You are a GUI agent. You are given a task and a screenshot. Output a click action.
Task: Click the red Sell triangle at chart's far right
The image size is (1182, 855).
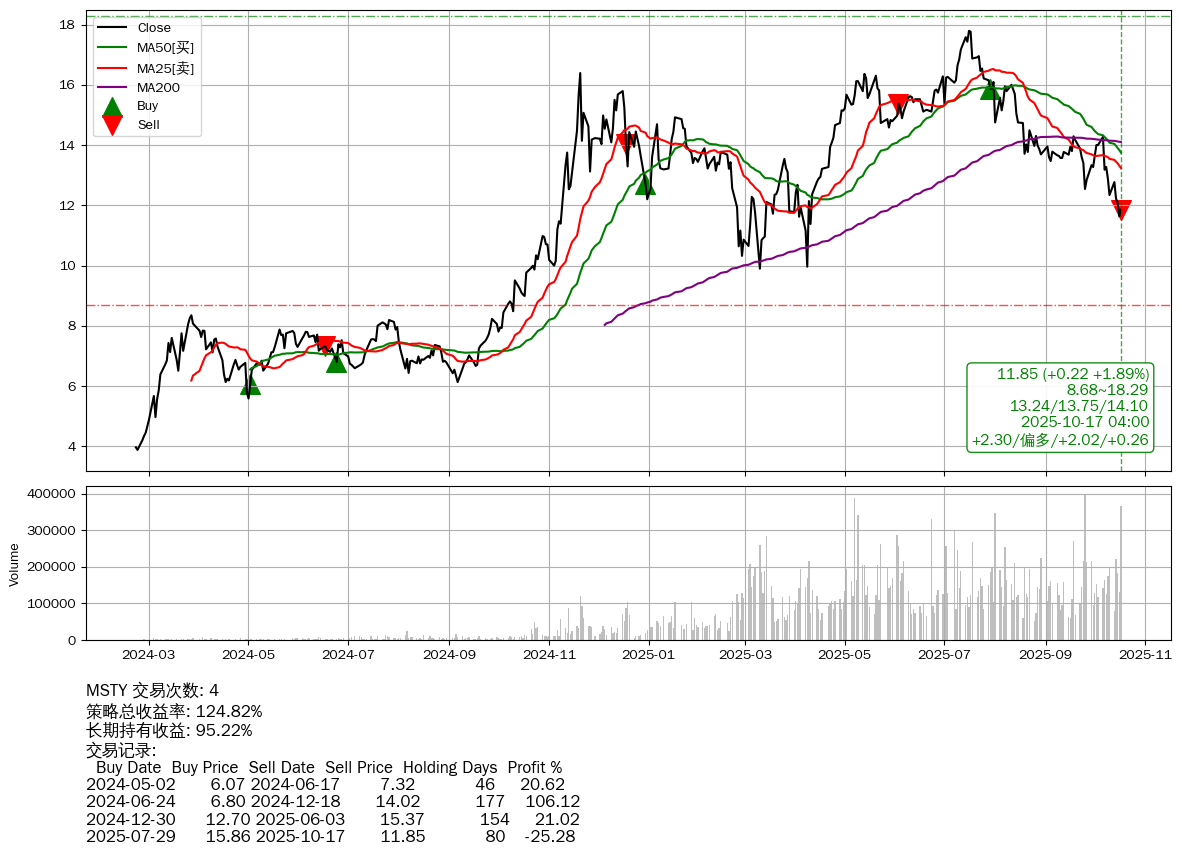[1121, 210]
